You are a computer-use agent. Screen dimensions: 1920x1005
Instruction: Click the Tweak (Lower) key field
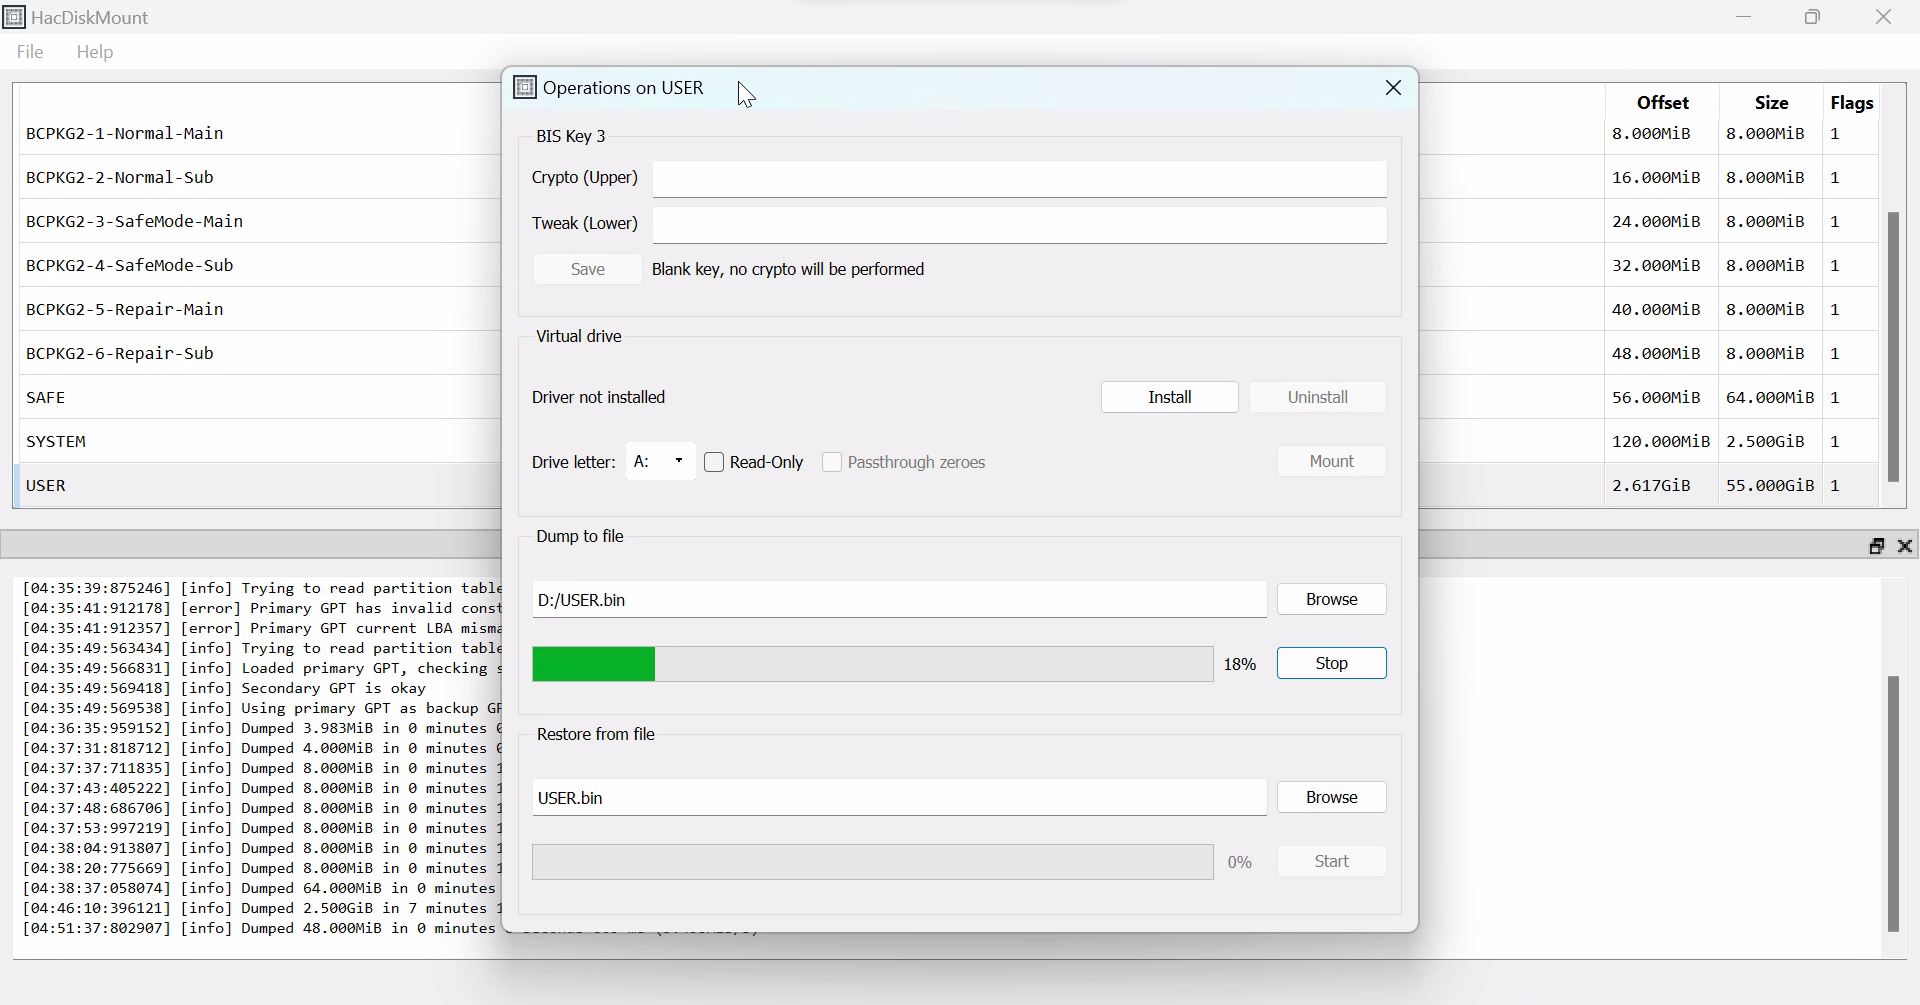(1020, 225)
